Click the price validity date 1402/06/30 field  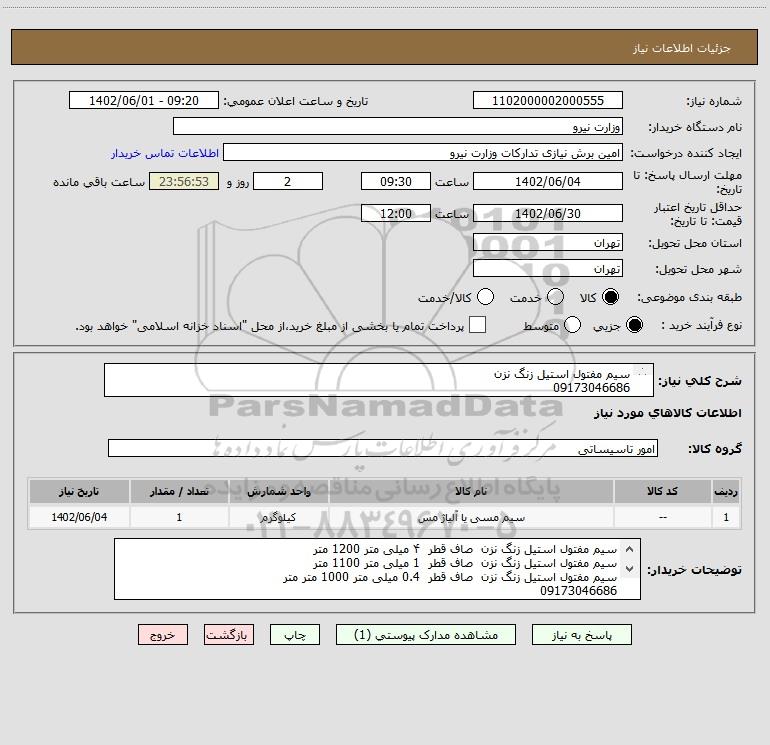click(x=548, y=213)
